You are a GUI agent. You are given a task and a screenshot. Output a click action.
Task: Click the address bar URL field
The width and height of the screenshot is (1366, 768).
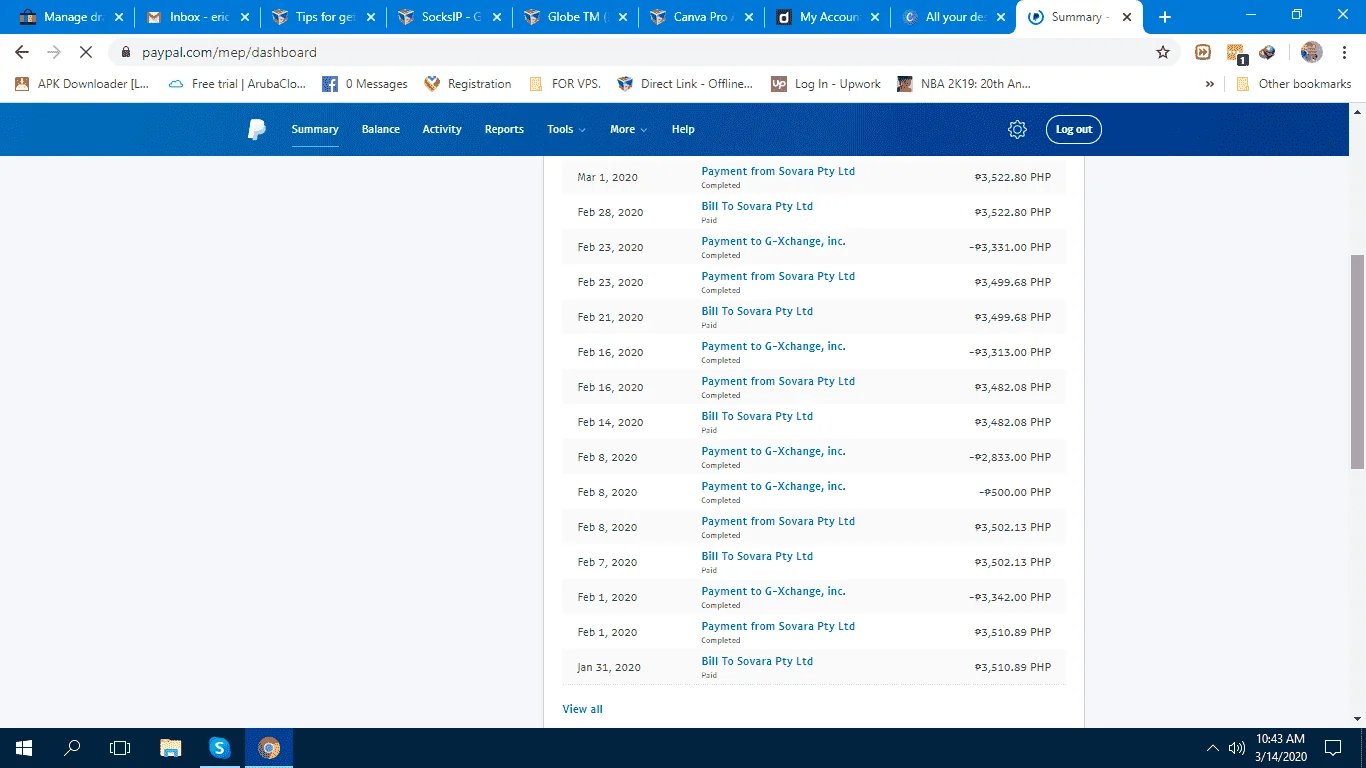640,52
